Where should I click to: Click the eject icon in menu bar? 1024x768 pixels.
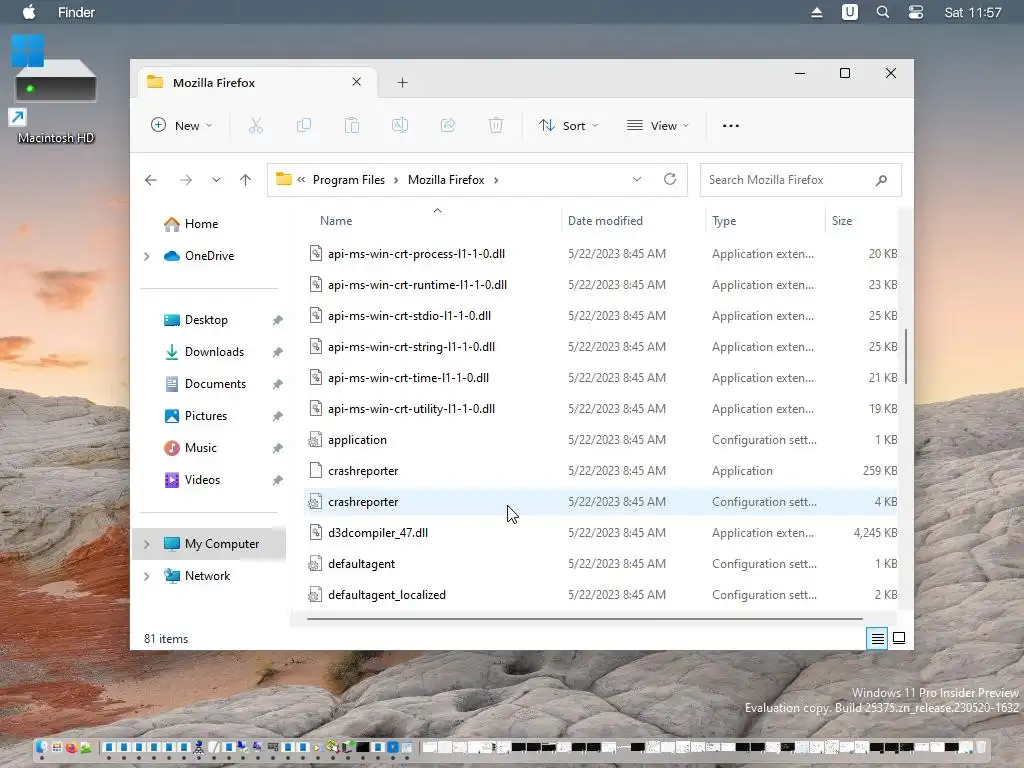[817, 12]
